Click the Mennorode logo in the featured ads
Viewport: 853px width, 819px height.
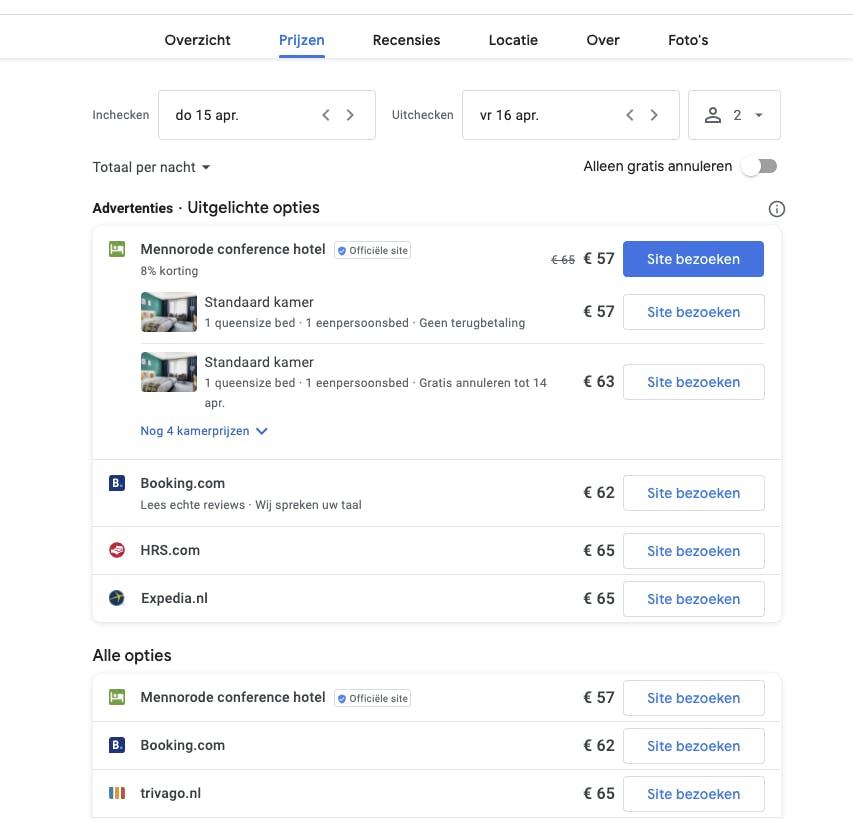pyautogui.click(x=117, y=250)
